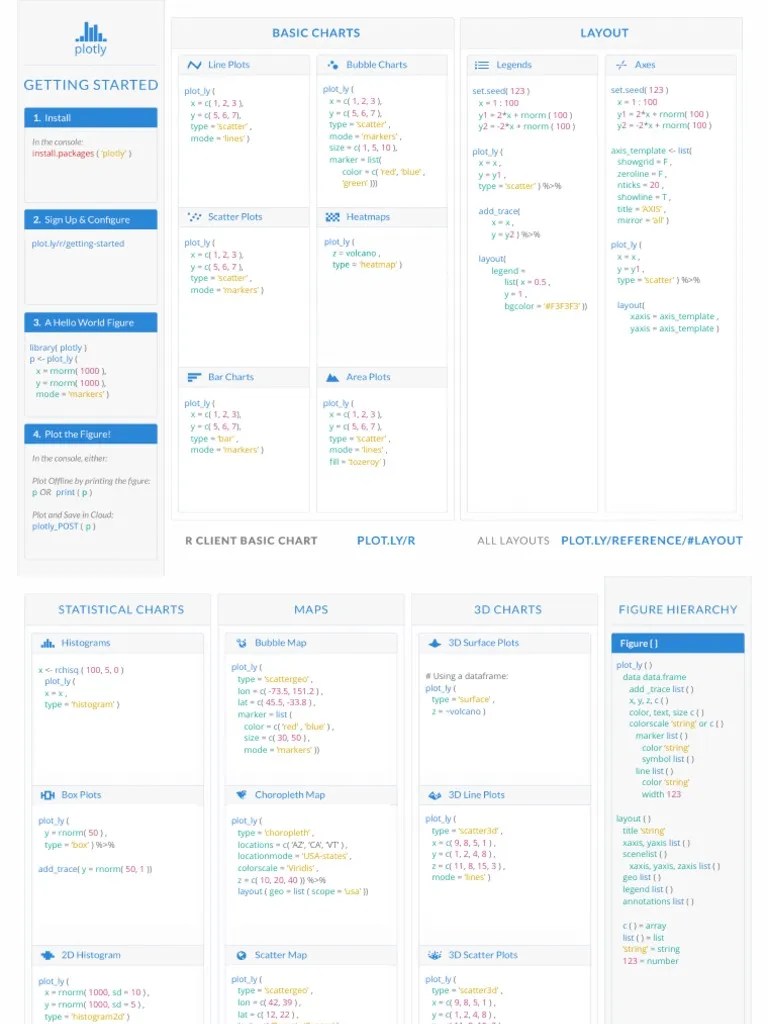Open the plot.ly/r/getting-started link
Image resolution: width=768 pixels, height=1024 pixels.
pyautogui.click(x=78, y=244)
